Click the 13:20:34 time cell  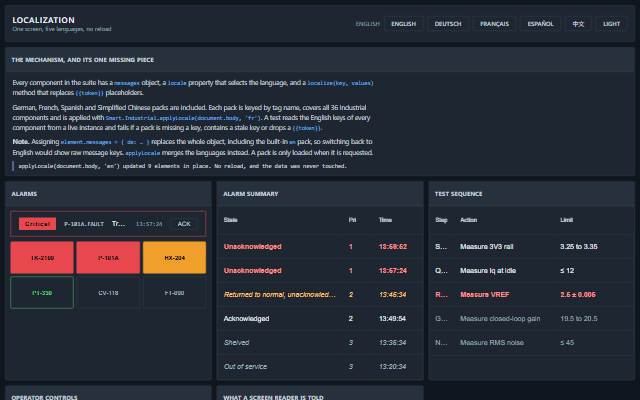[x=392, y=367]
